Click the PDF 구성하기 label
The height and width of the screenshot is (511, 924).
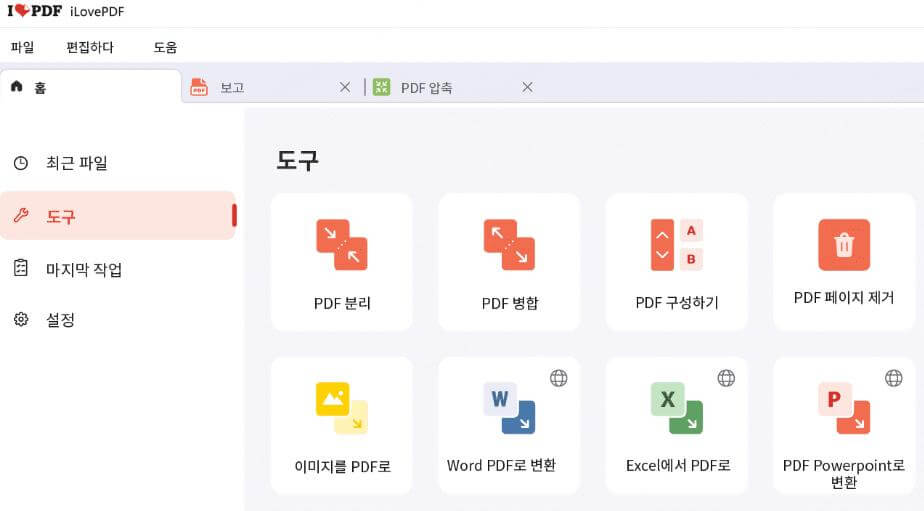tap(676, 303)
